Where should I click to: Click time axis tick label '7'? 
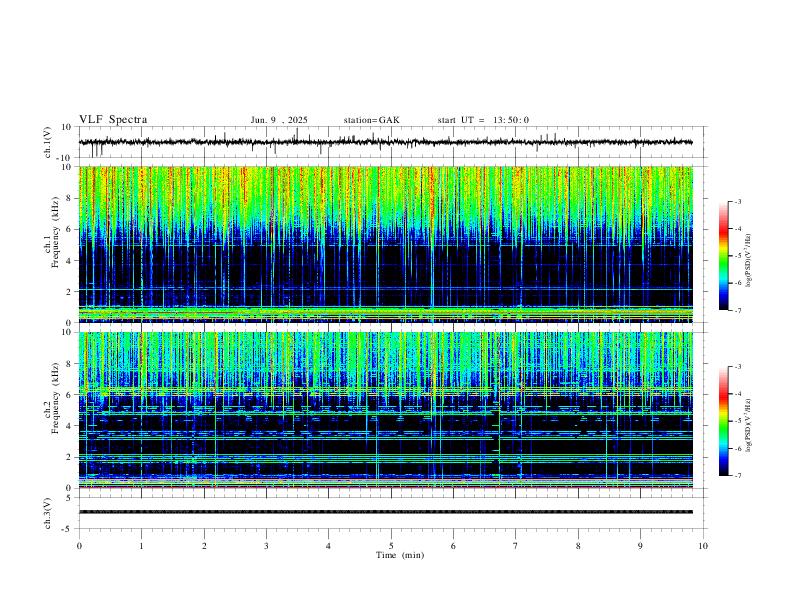coord(516,546)
